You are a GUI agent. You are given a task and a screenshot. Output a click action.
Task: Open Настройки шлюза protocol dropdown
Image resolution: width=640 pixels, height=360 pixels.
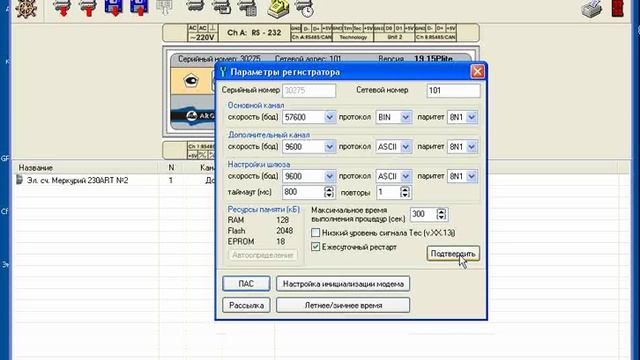pyautogui.click(x=405, y=176)
